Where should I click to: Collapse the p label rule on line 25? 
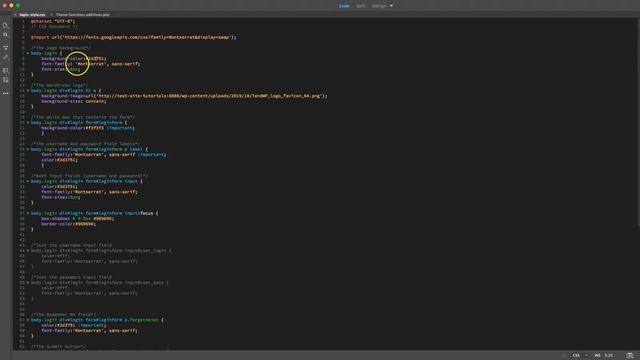coord(28,149)
